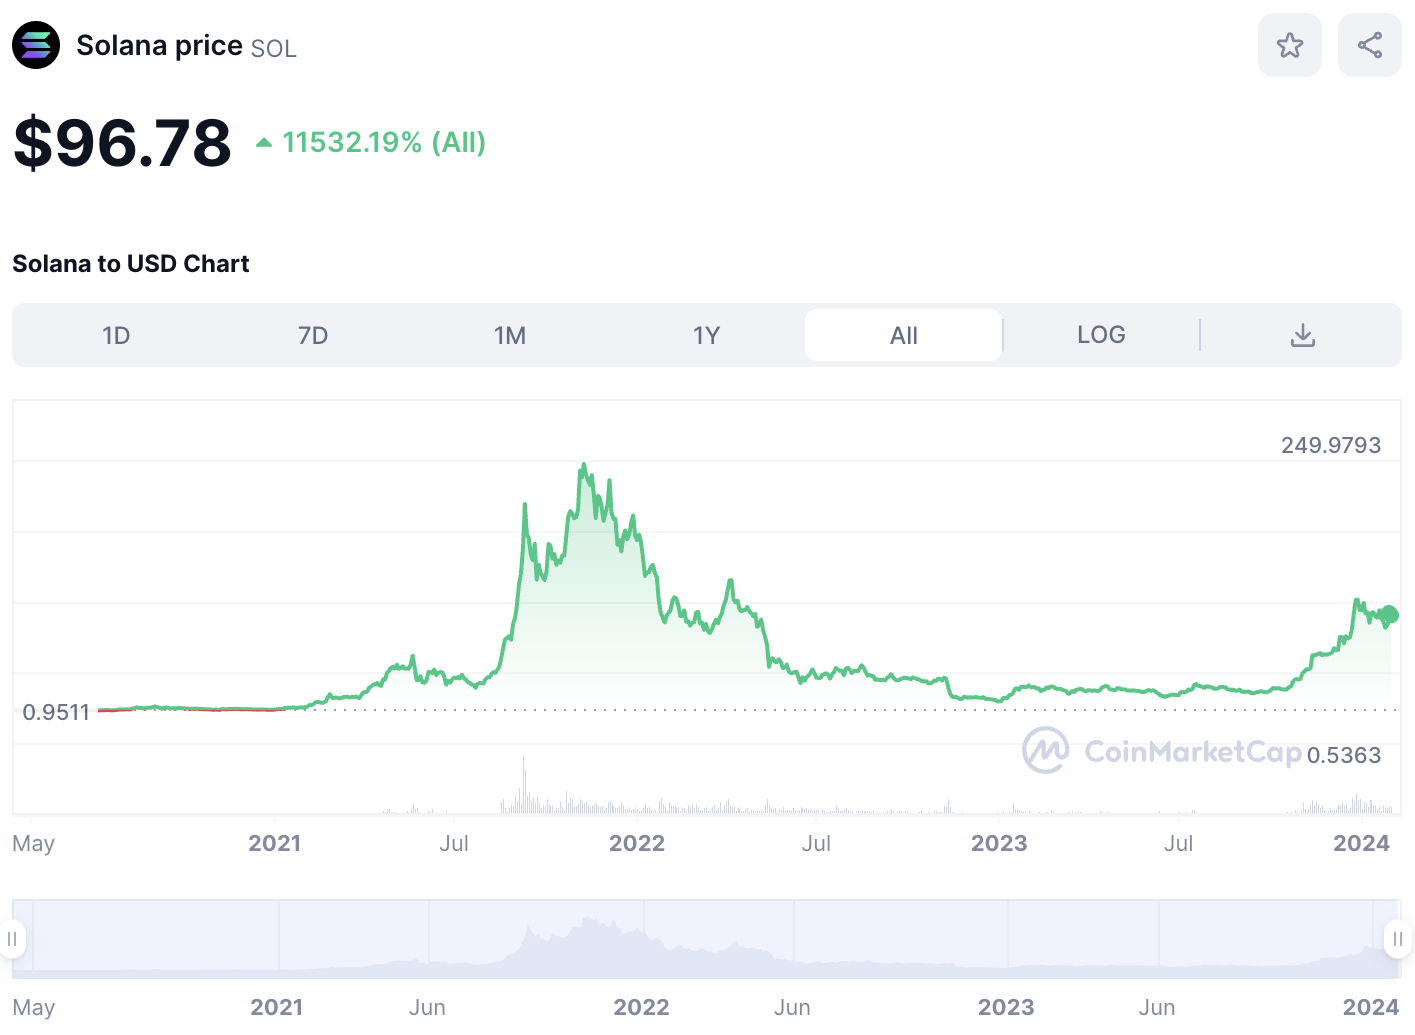Click the Solana logo icon
This screenshot has width=1415, height=1035.
click(36, 45)
